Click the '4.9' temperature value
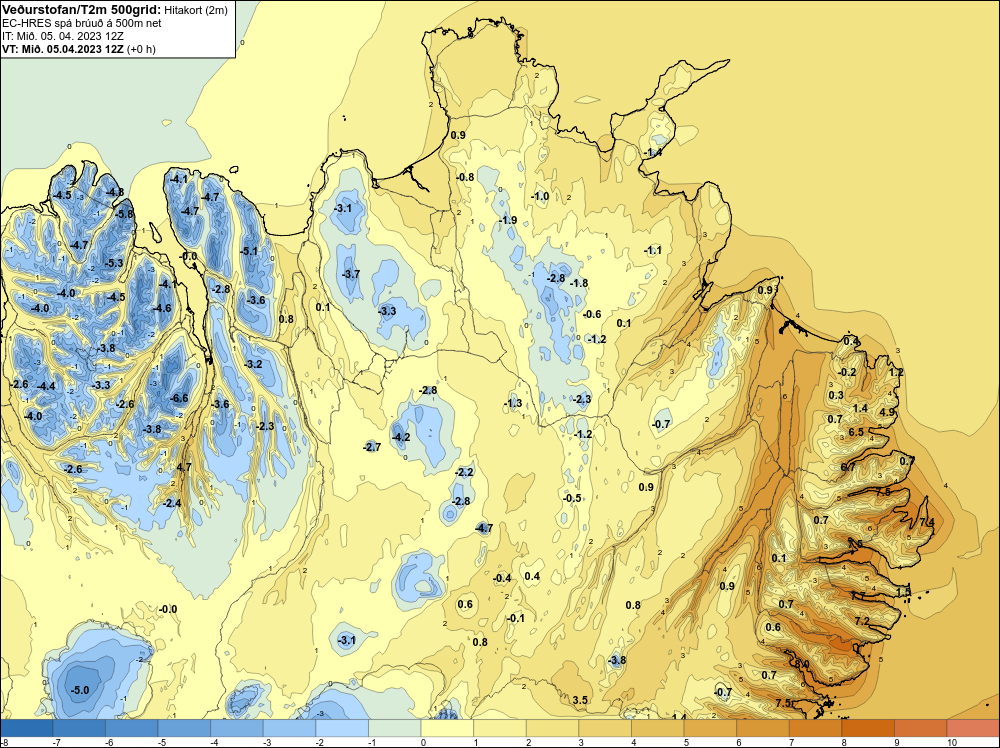This screenshot has width=1000, height=748. click(x=887, y=412)
